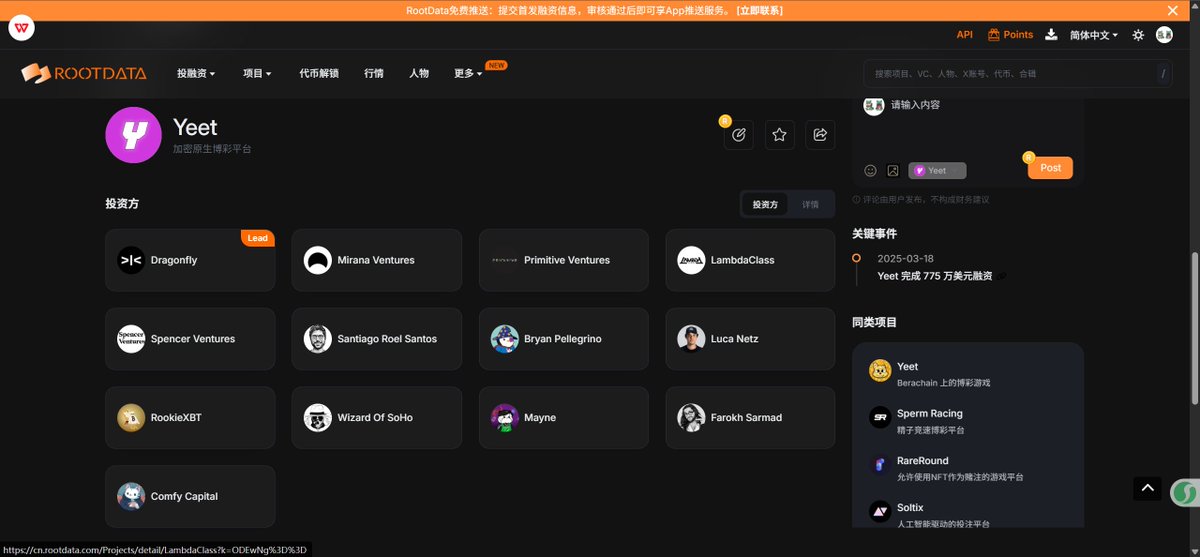Click the RootData logo

click(x=84, y=73)
